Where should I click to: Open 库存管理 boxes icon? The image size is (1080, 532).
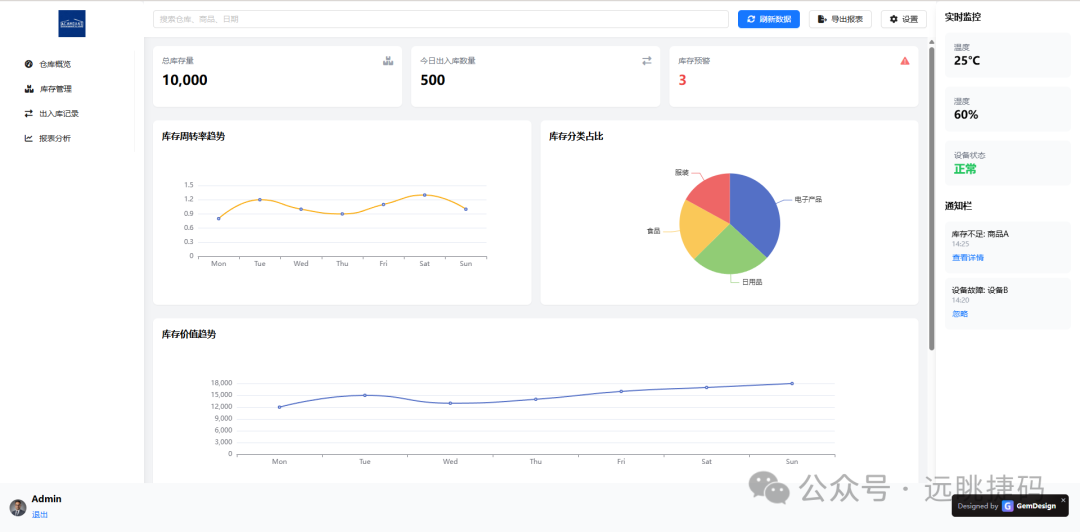[29, 89]
